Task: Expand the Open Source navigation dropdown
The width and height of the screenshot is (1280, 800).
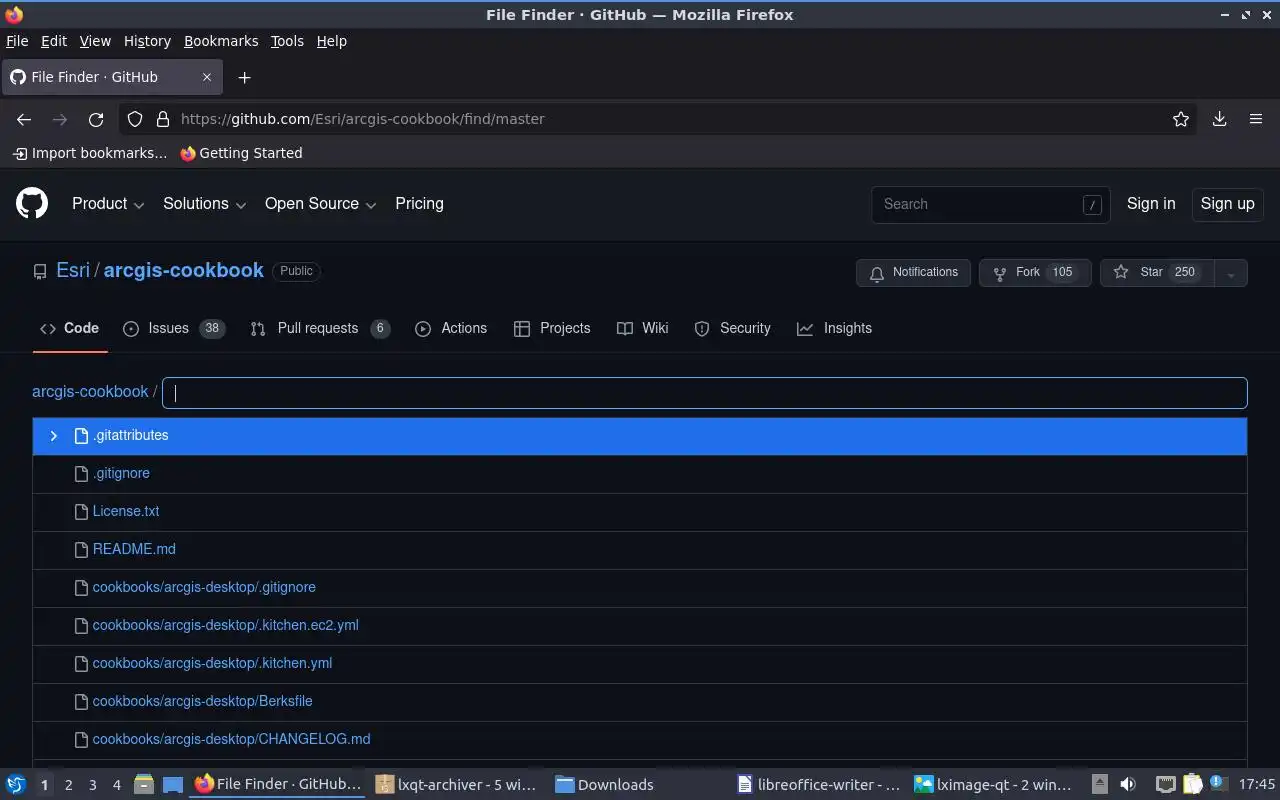Action: [320, 204]
